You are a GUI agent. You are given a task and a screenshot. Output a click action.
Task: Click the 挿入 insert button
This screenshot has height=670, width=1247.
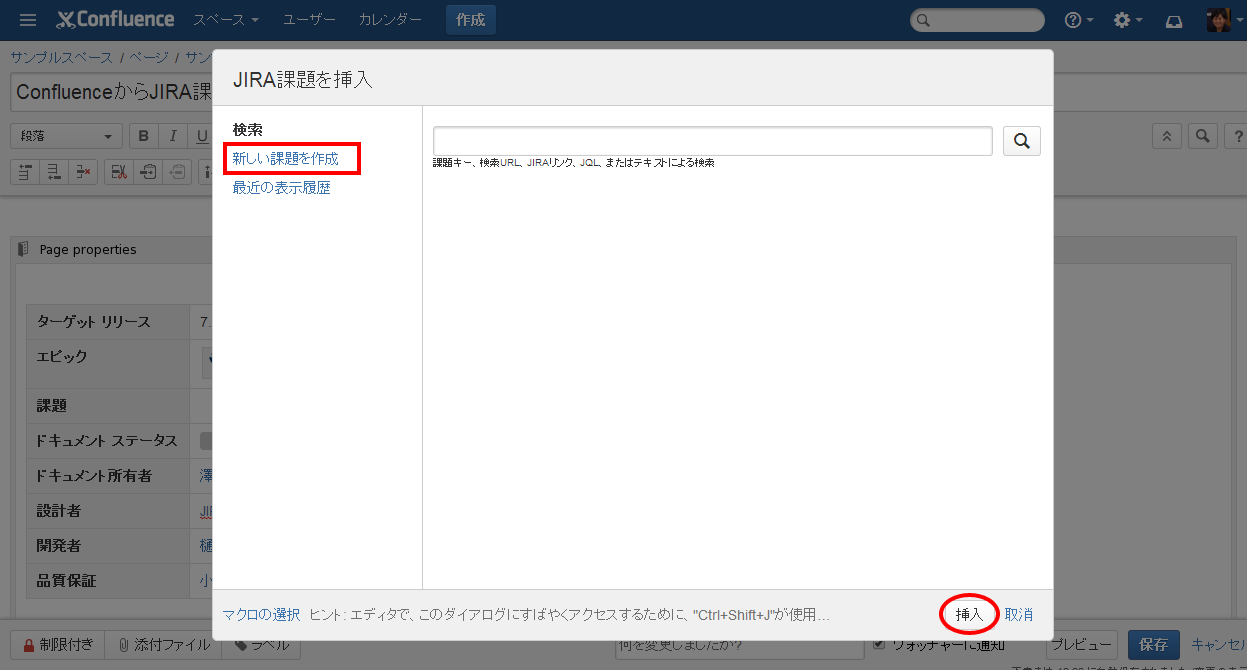(969, 614)
